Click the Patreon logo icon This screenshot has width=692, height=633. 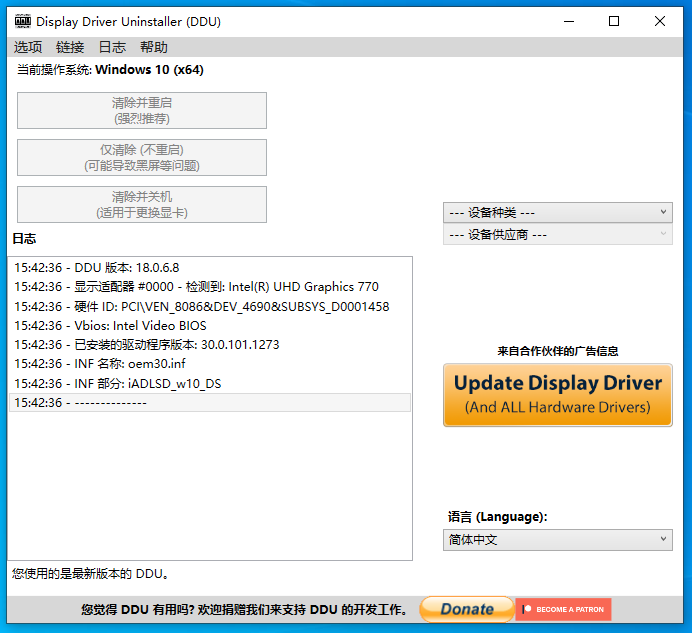[x=526, y=609]
